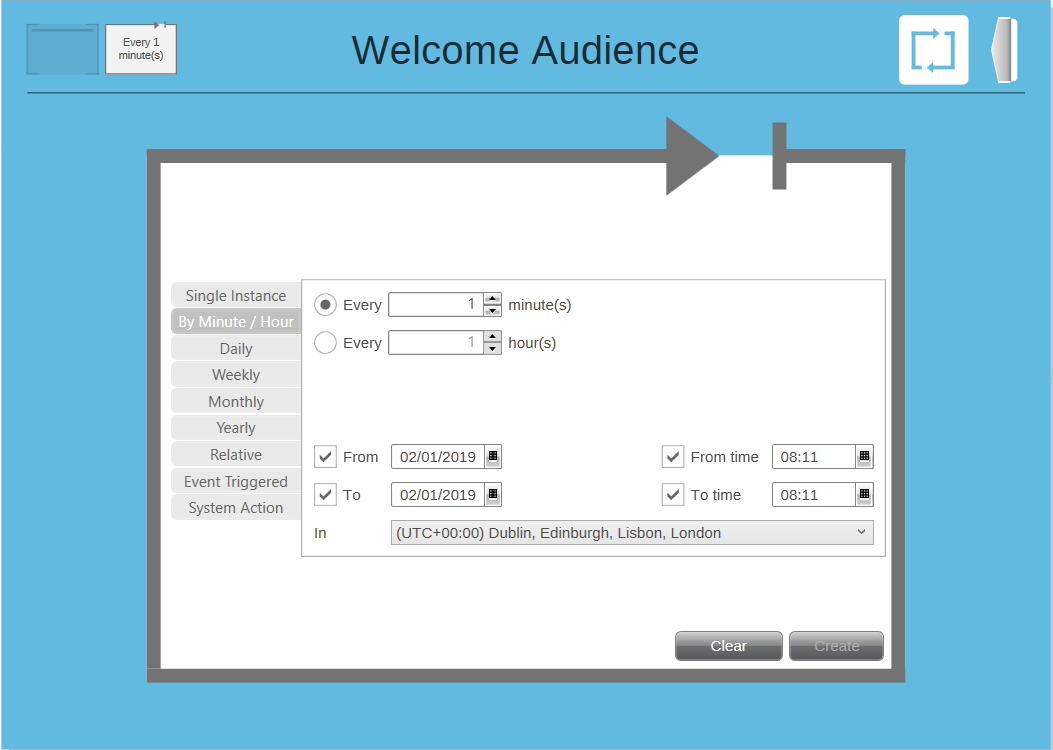Select the By Minute / Hour tab
Image resolution: width=1053 pixels, height=750 pixels.
click(236, 322)
